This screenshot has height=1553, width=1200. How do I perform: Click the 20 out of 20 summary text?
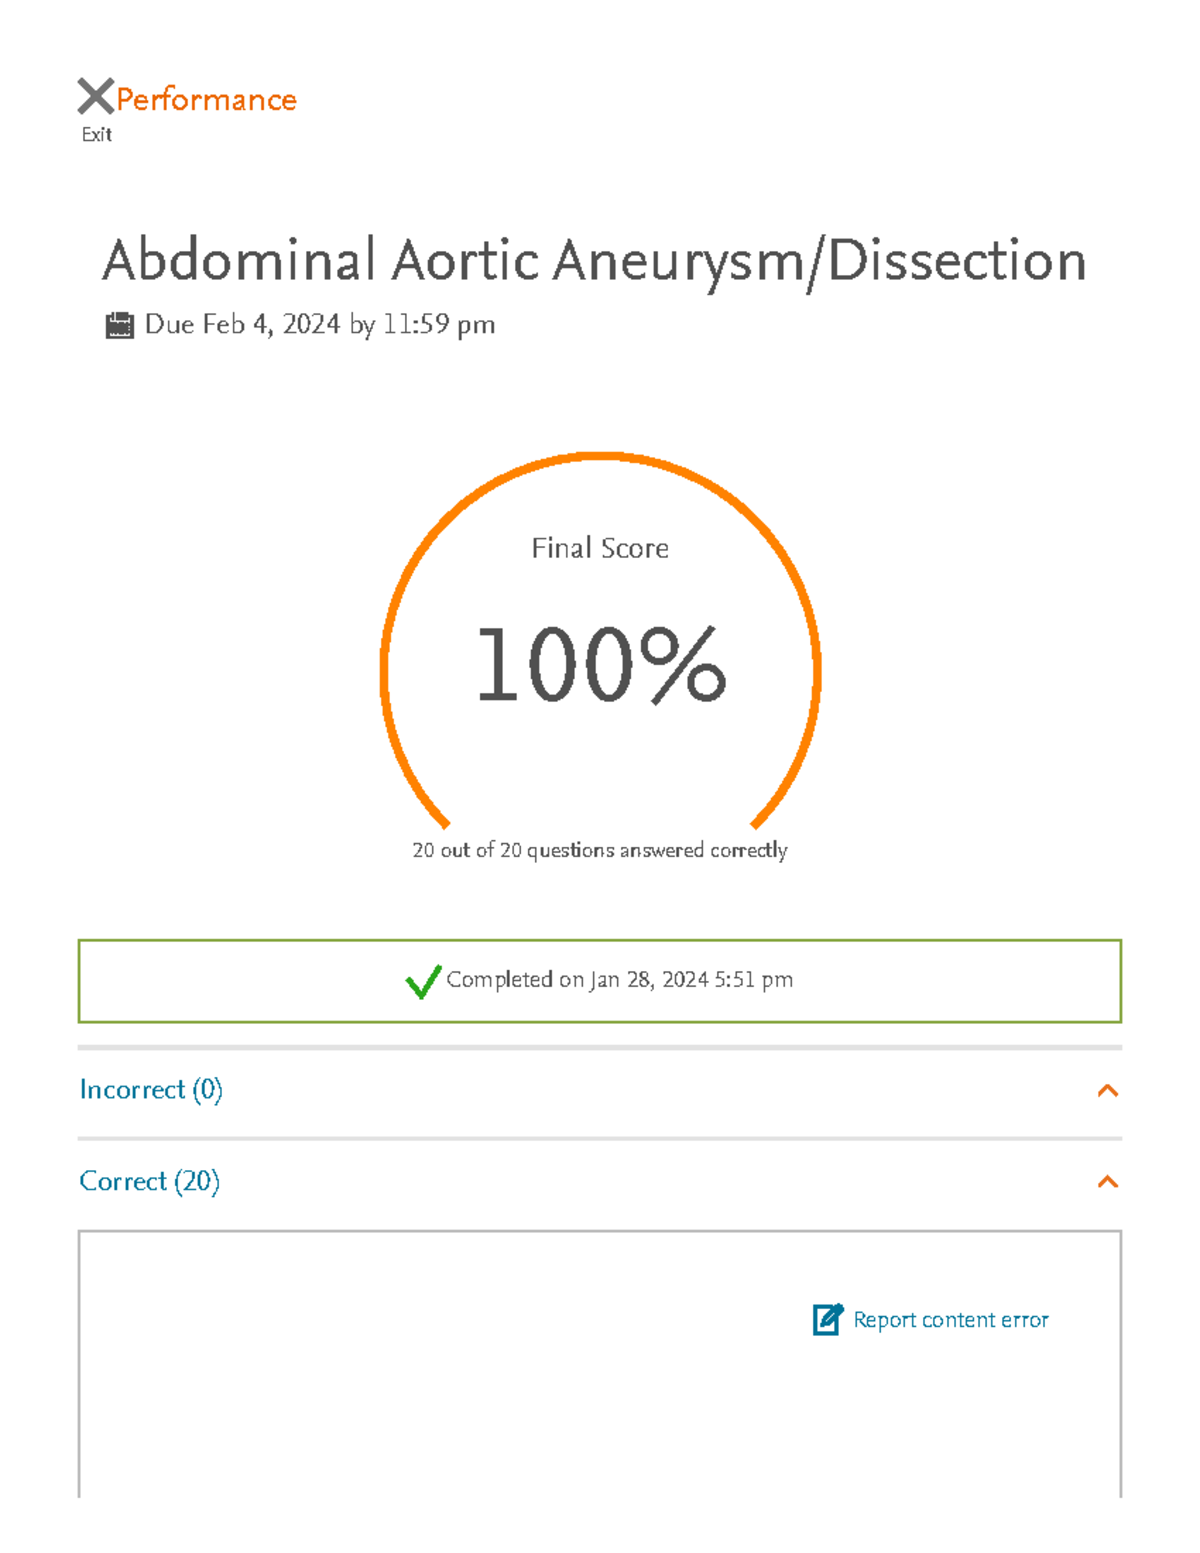599,849
